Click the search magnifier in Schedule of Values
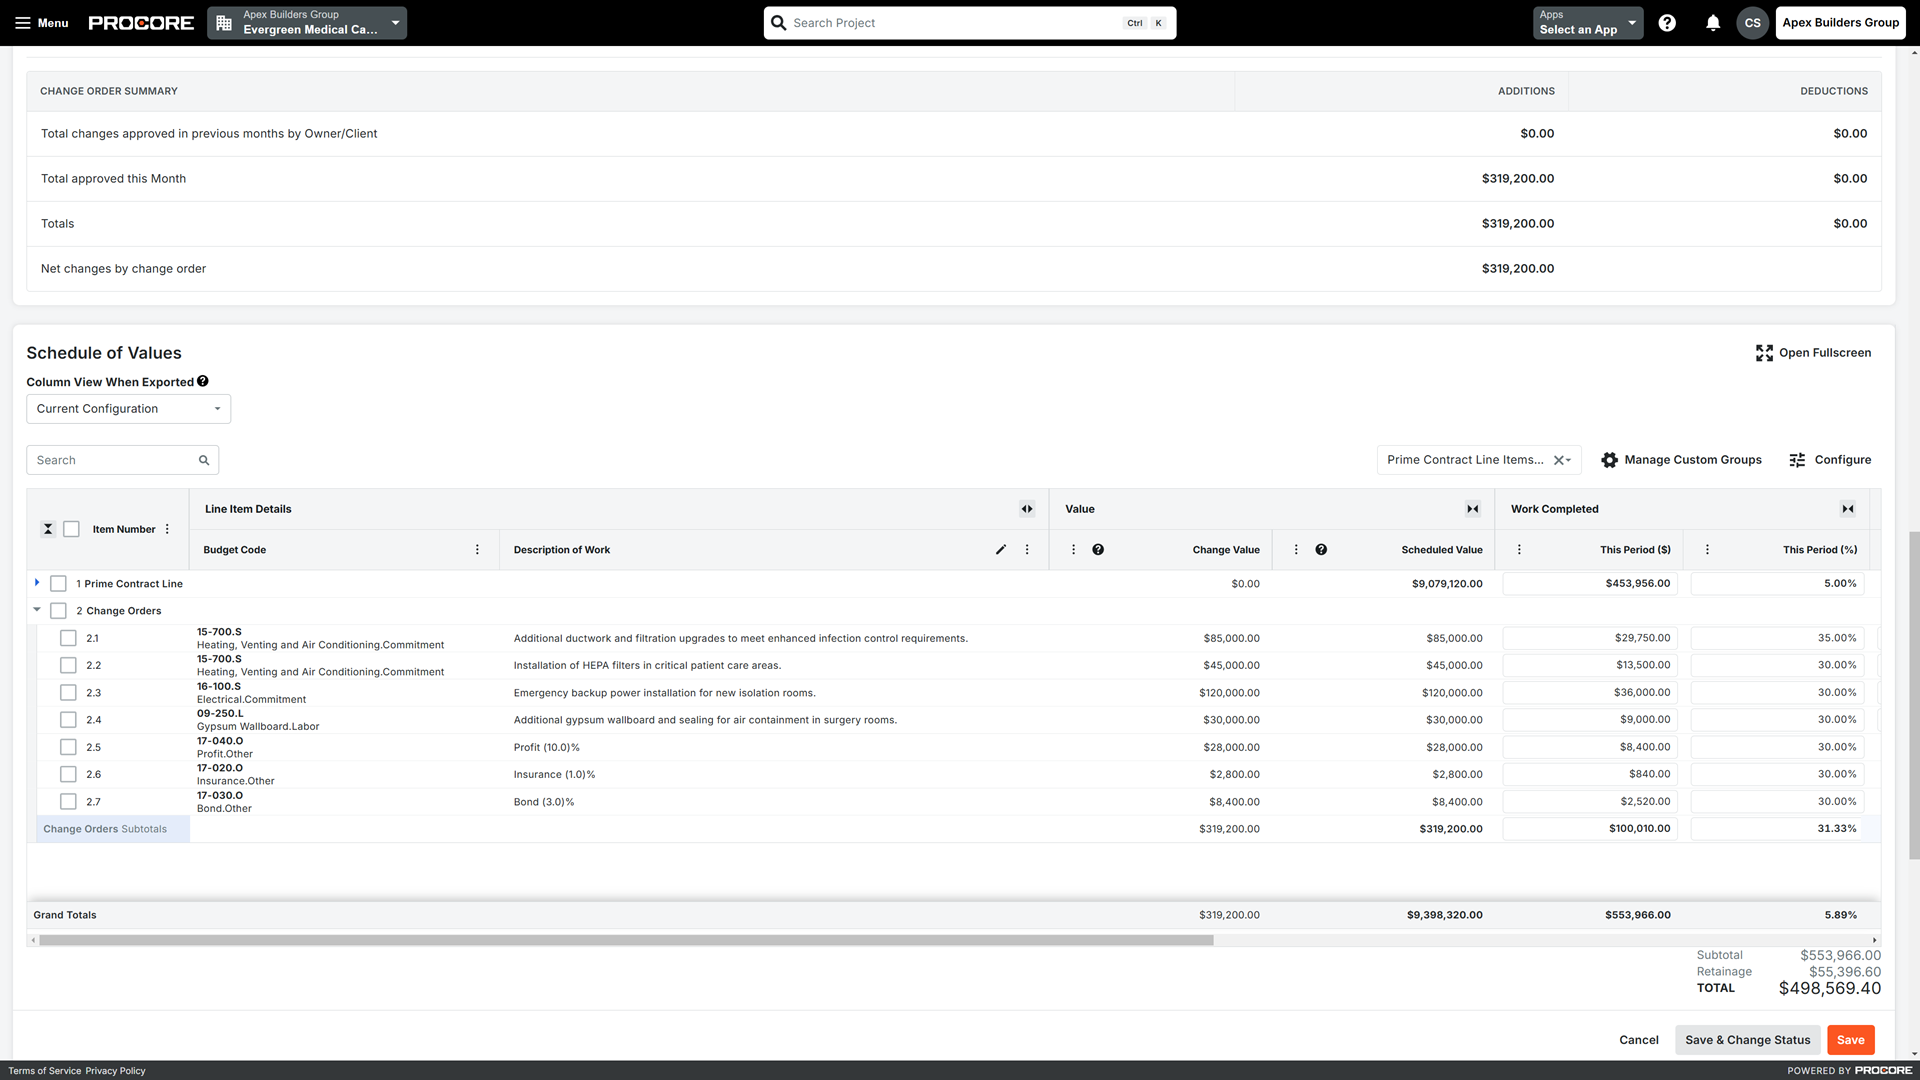This screenshot has height=1080, width=1920. coord(204,459)
